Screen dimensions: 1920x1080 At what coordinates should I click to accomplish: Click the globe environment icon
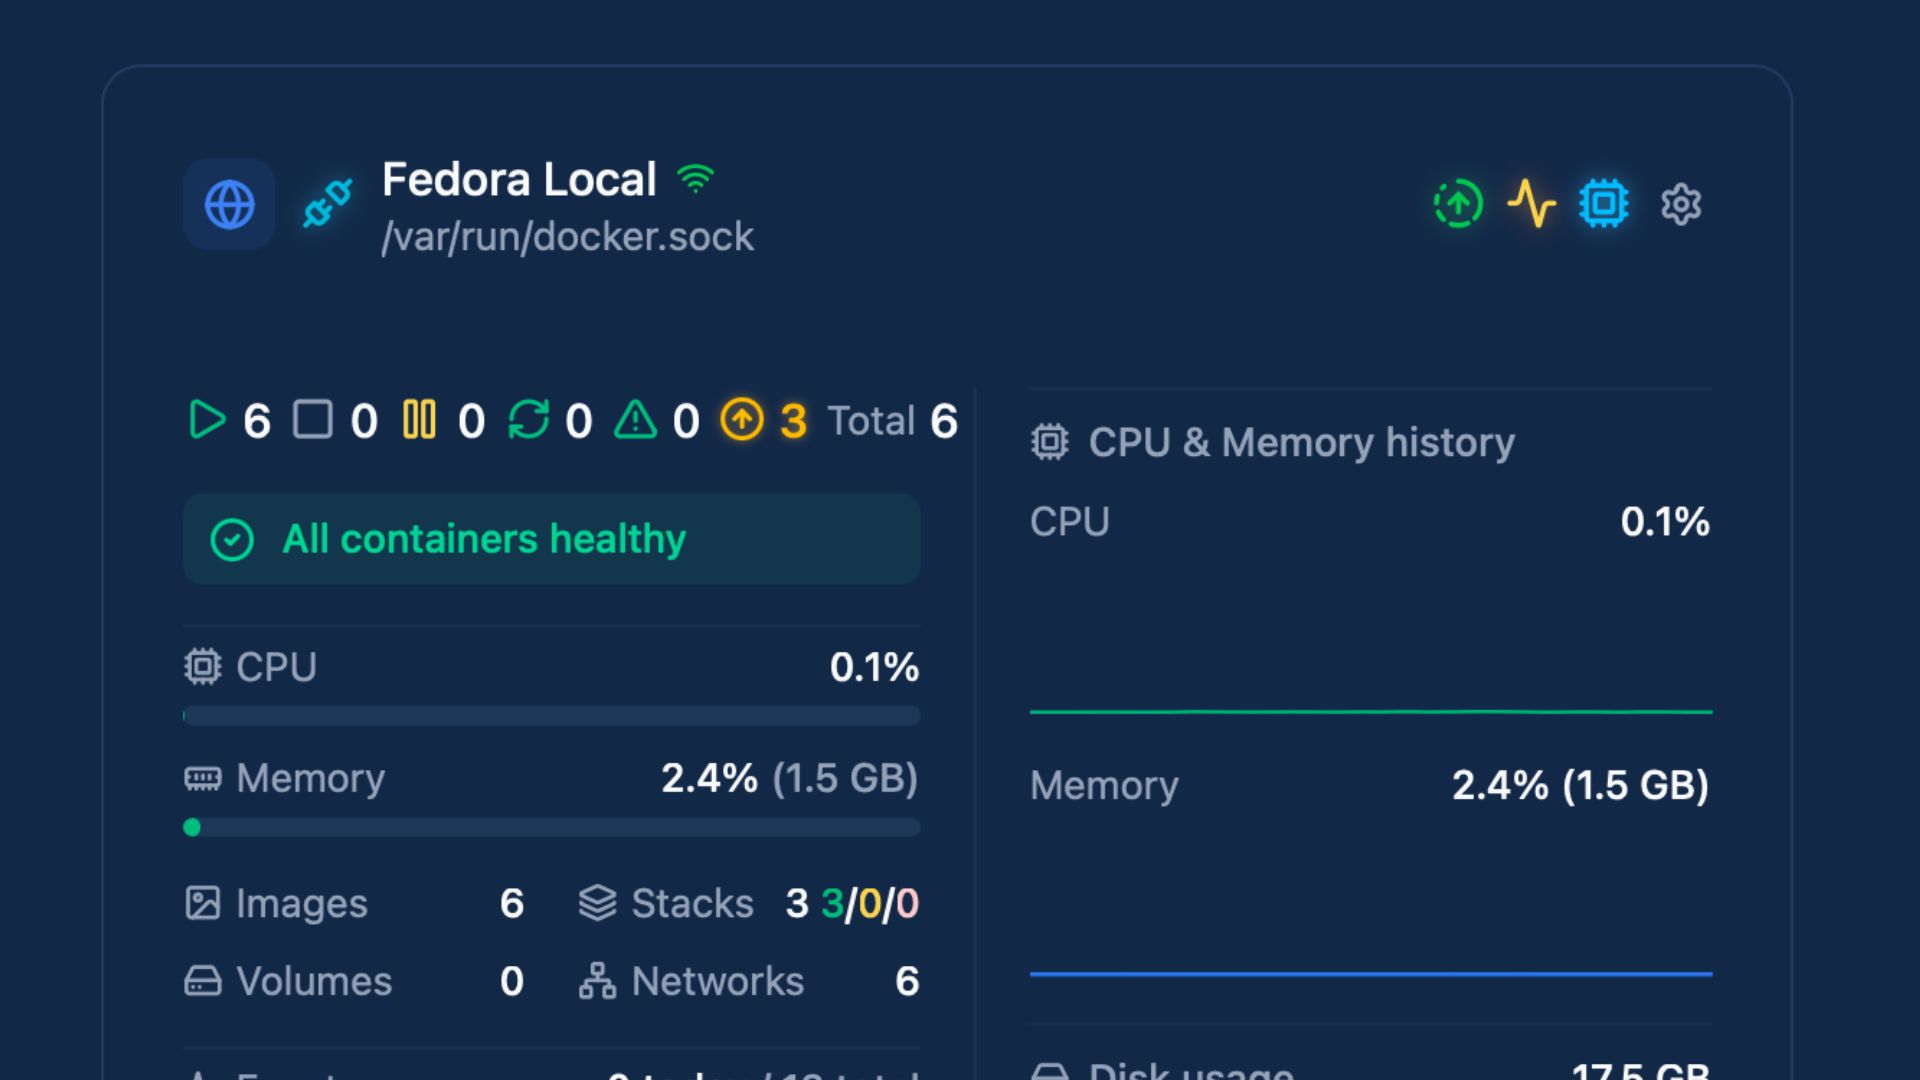[229, 205]
